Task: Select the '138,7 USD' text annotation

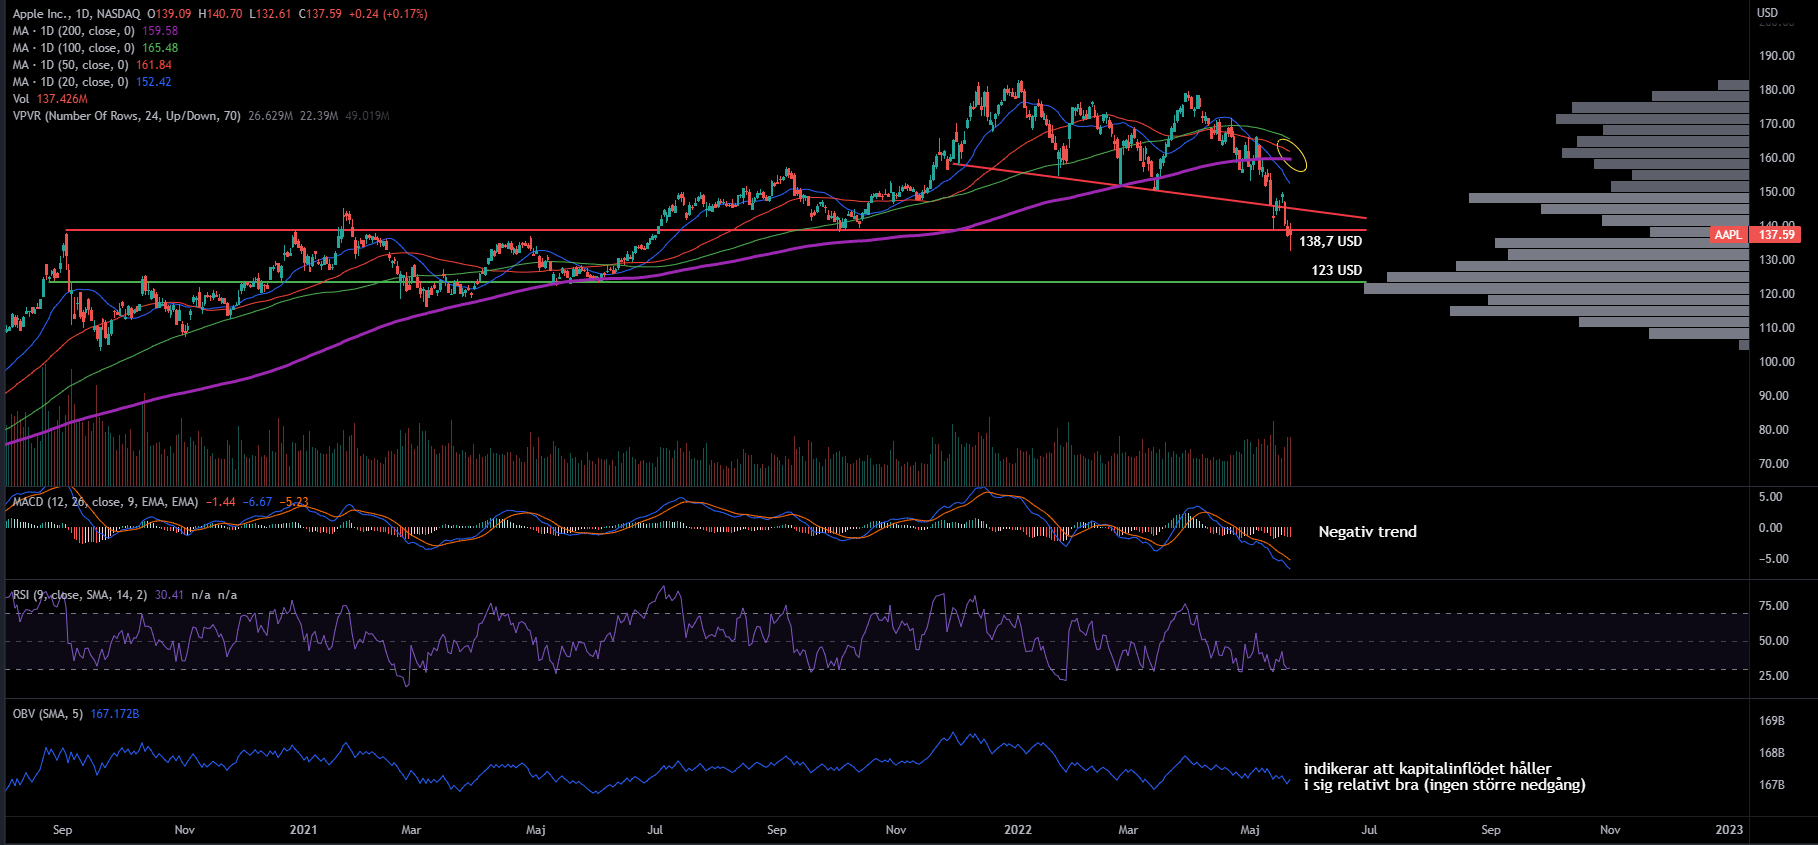Action: pyautogui.click(x=1330, y=242)
